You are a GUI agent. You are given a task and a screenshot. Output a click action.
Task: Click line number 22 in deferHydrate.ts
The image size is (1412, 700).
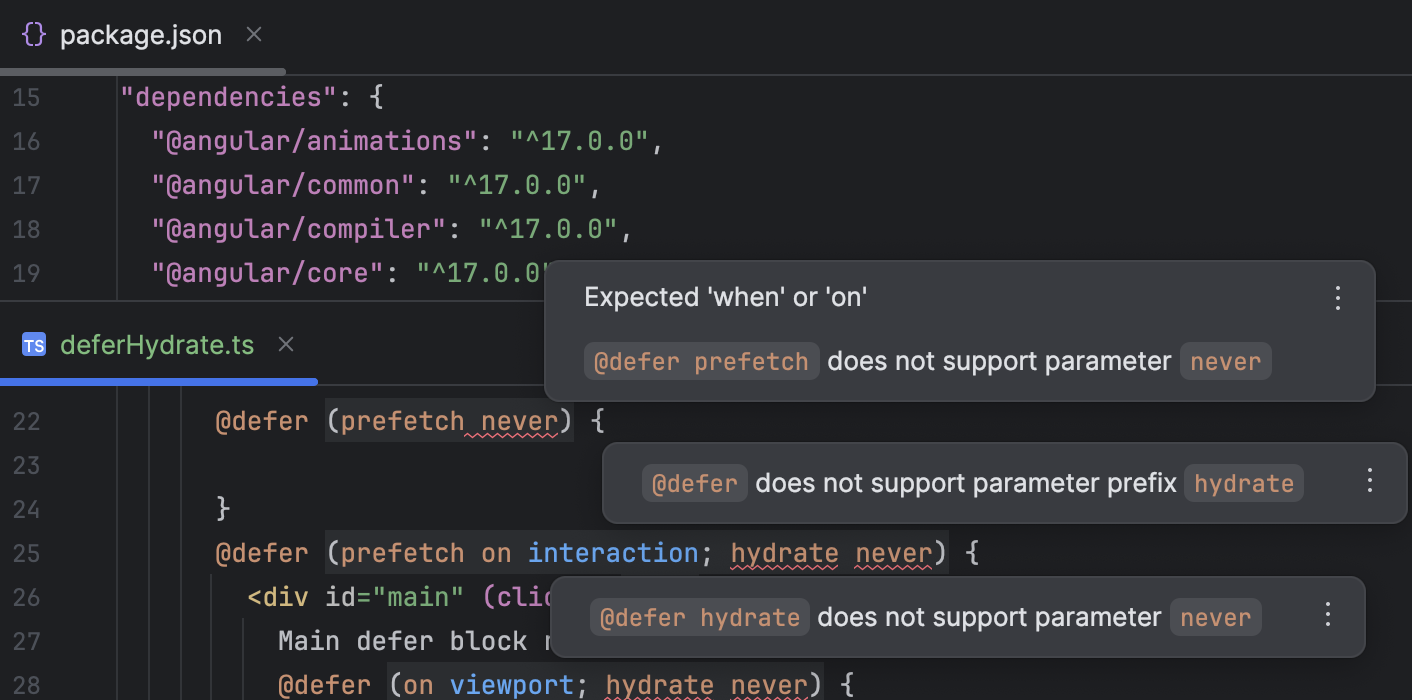27,421
